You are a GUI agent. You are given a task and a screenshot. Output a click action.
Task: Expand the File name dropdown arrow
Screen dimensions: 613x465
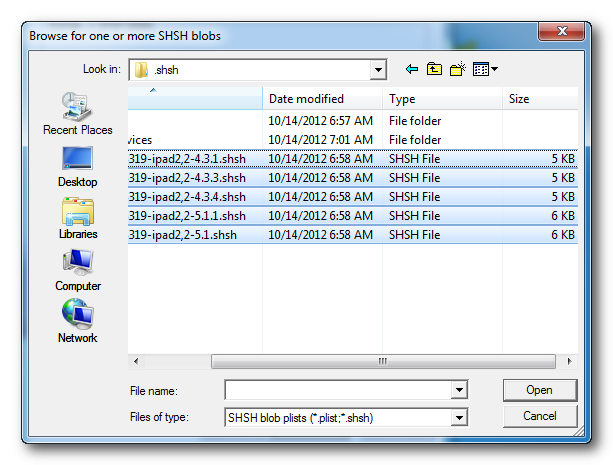coord(459,390)
